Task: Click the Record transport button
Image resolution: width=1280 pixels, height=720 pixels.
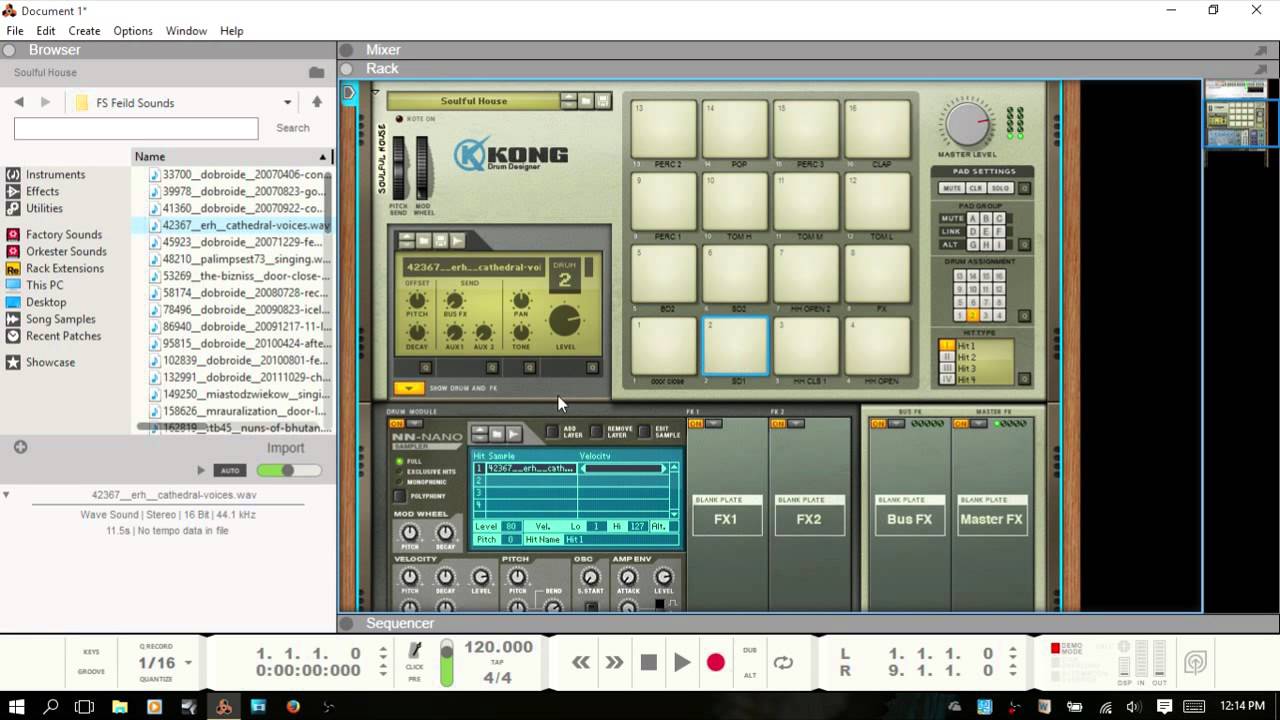Action: 716,662
